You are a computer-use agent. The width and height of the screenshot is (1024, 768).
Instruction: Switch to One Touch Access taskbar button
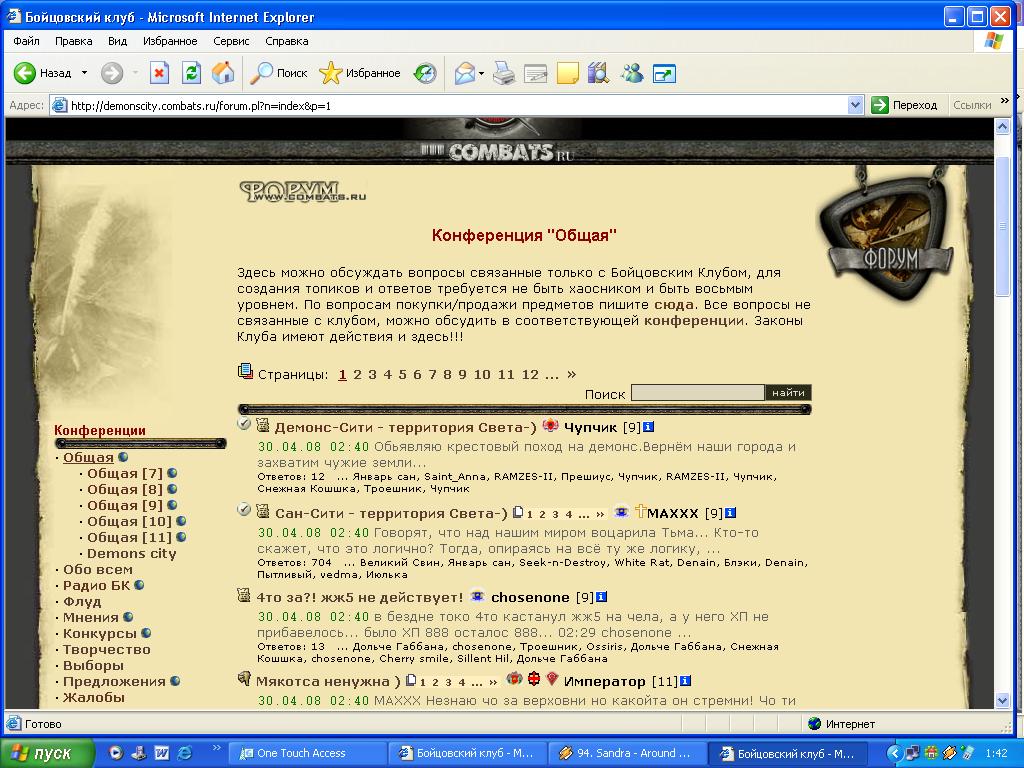click(x=307, y=753)
